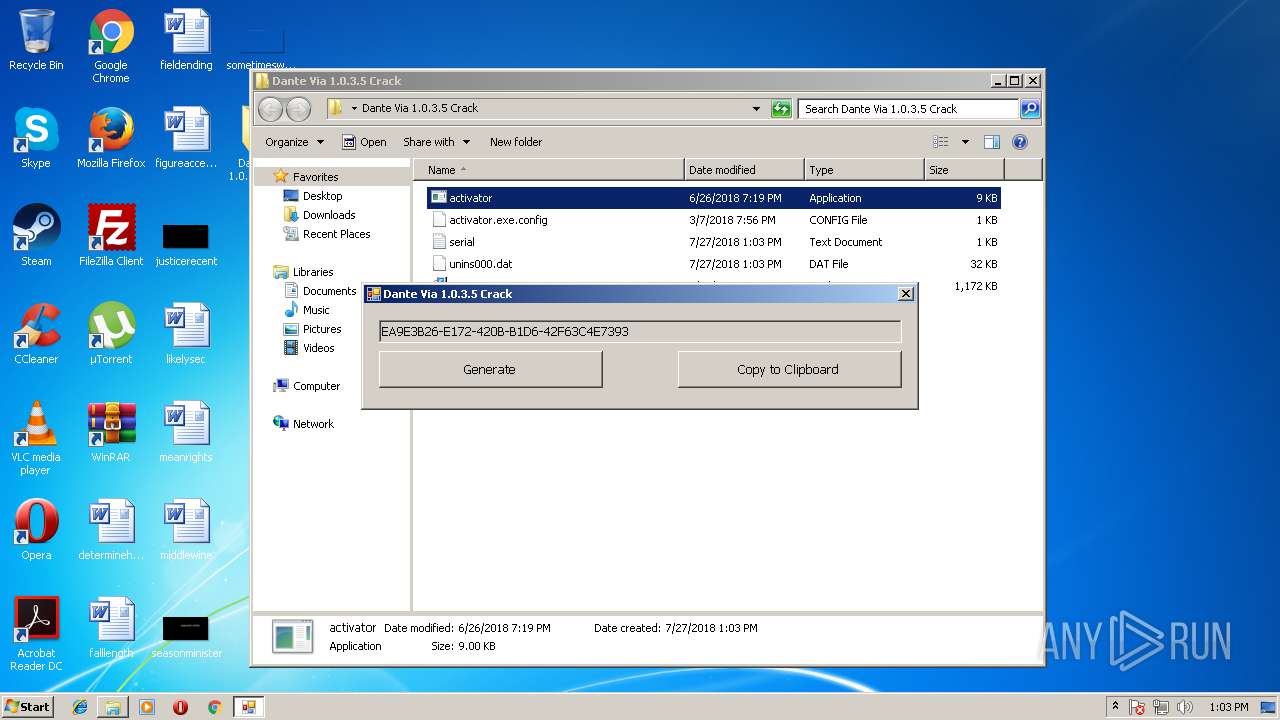This screenshot has height=720, width=1280.
Task: Select FileZilla Client desktop icon
Action: point(111,236)
